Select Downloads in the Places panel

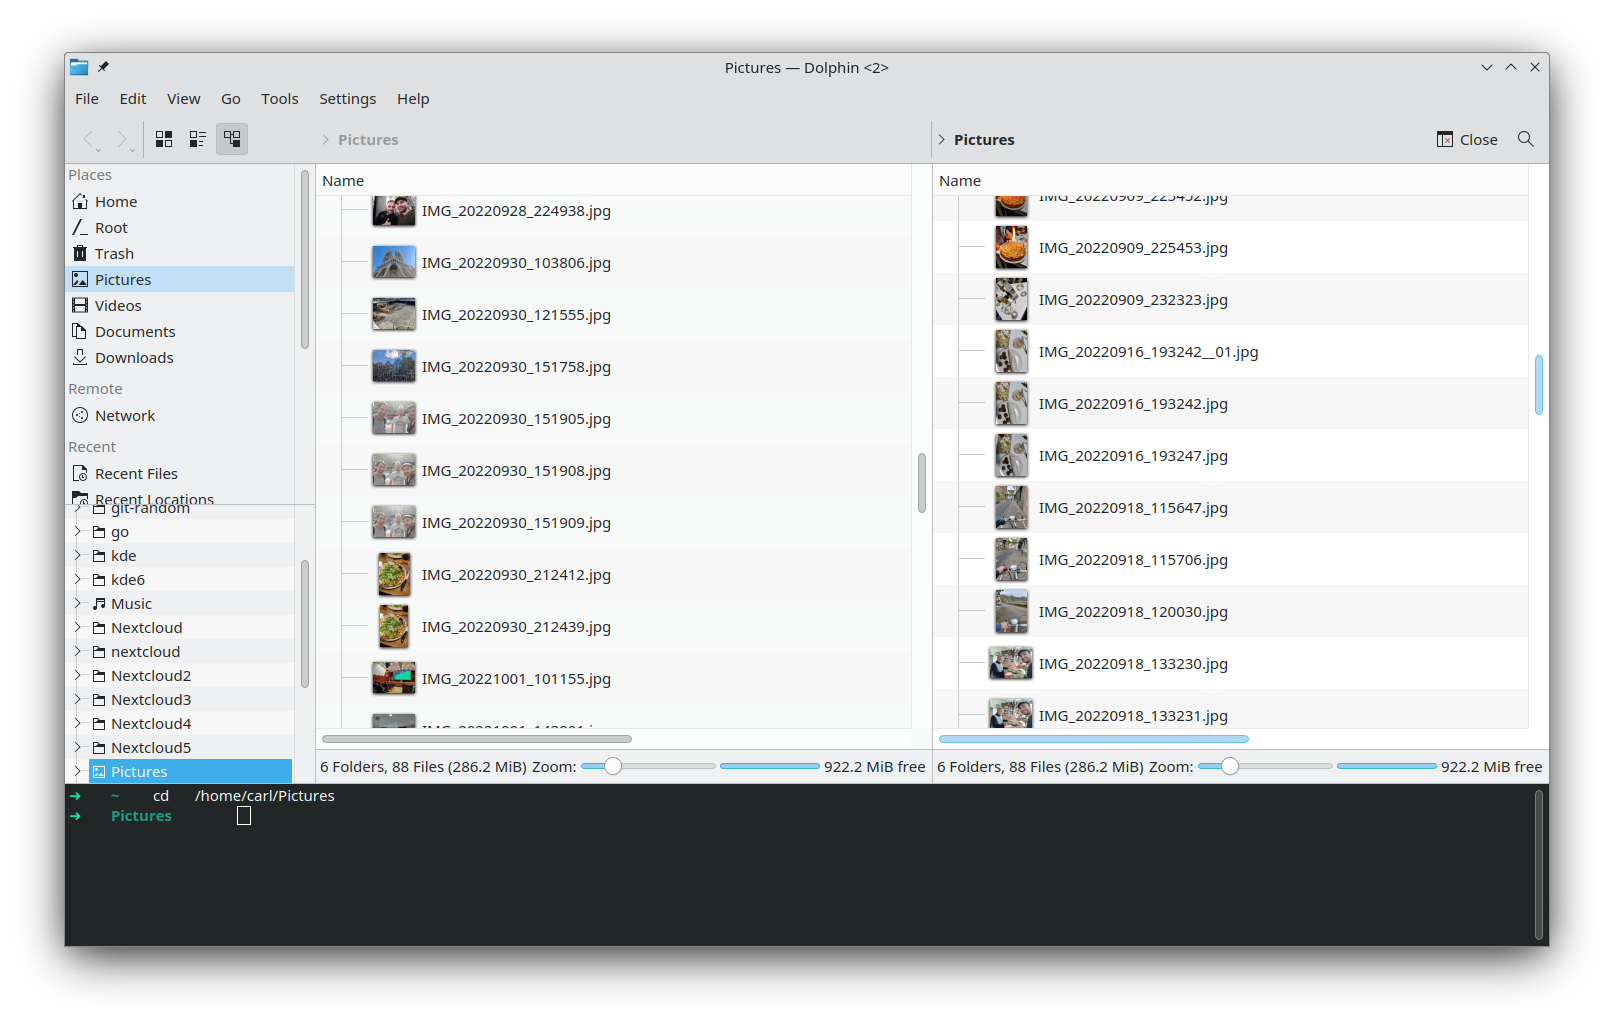click(x=134, y=358)
